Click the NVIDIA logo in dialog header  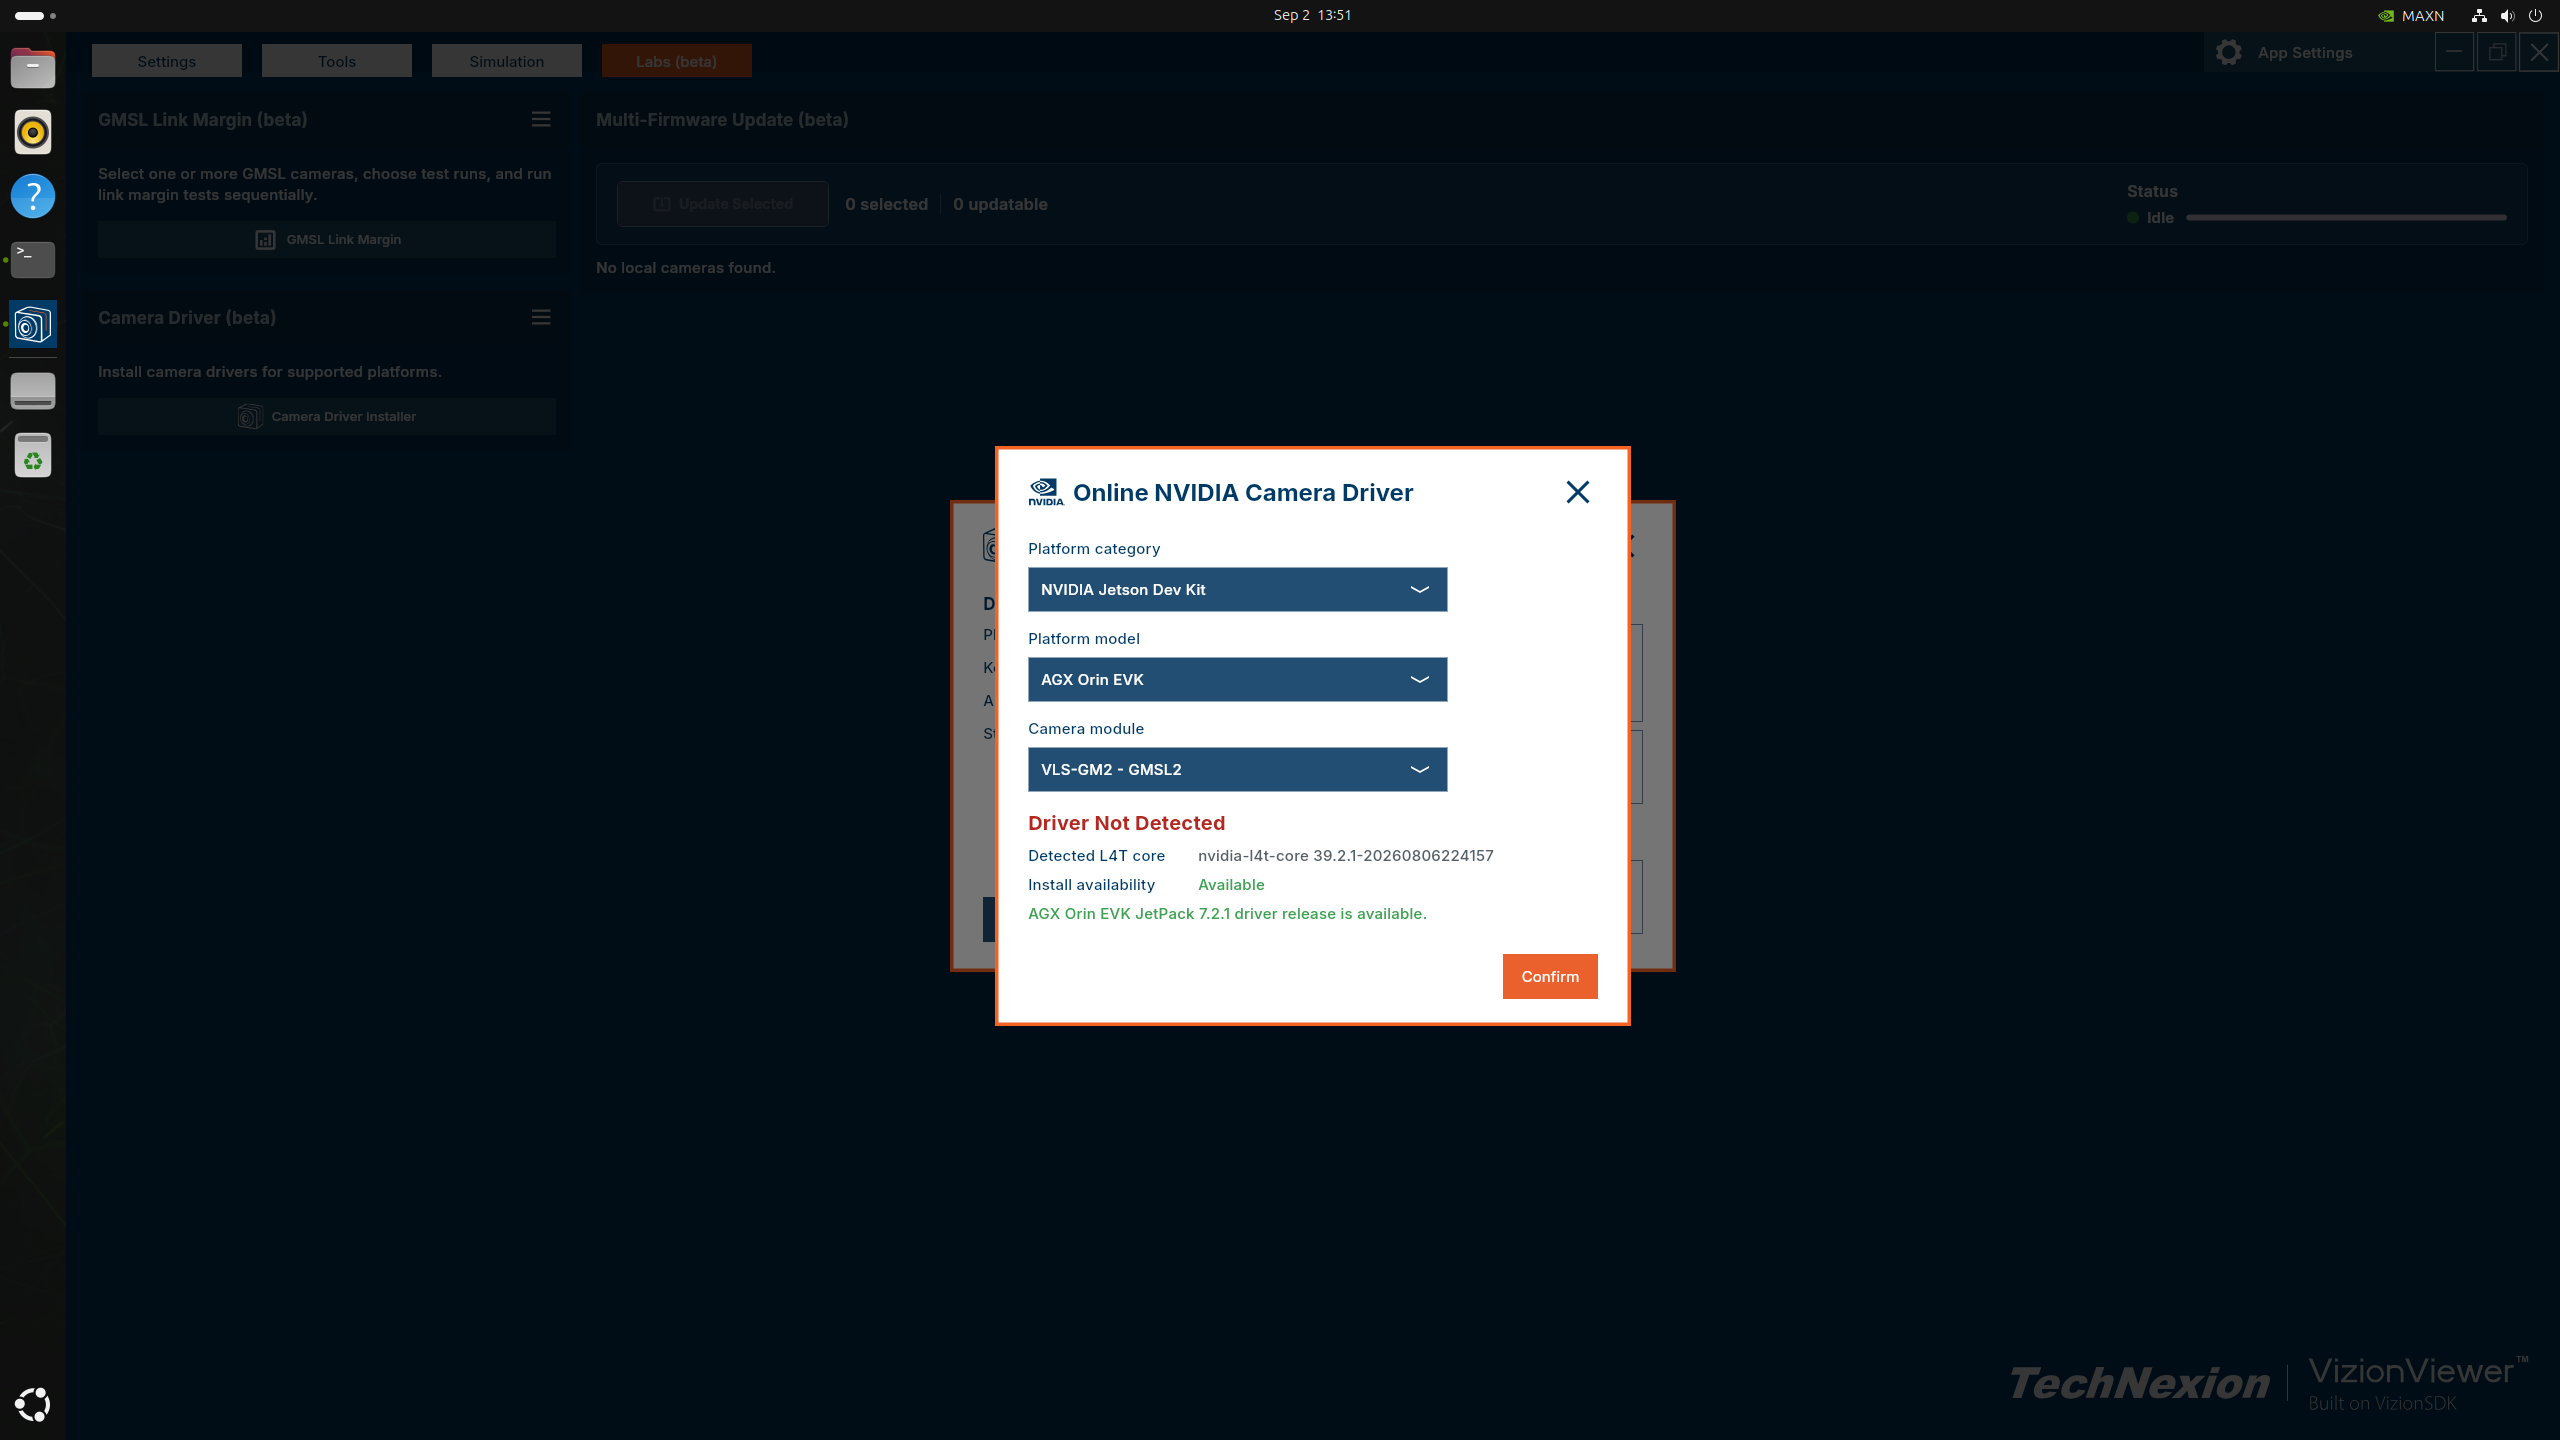pos(1045,492)
